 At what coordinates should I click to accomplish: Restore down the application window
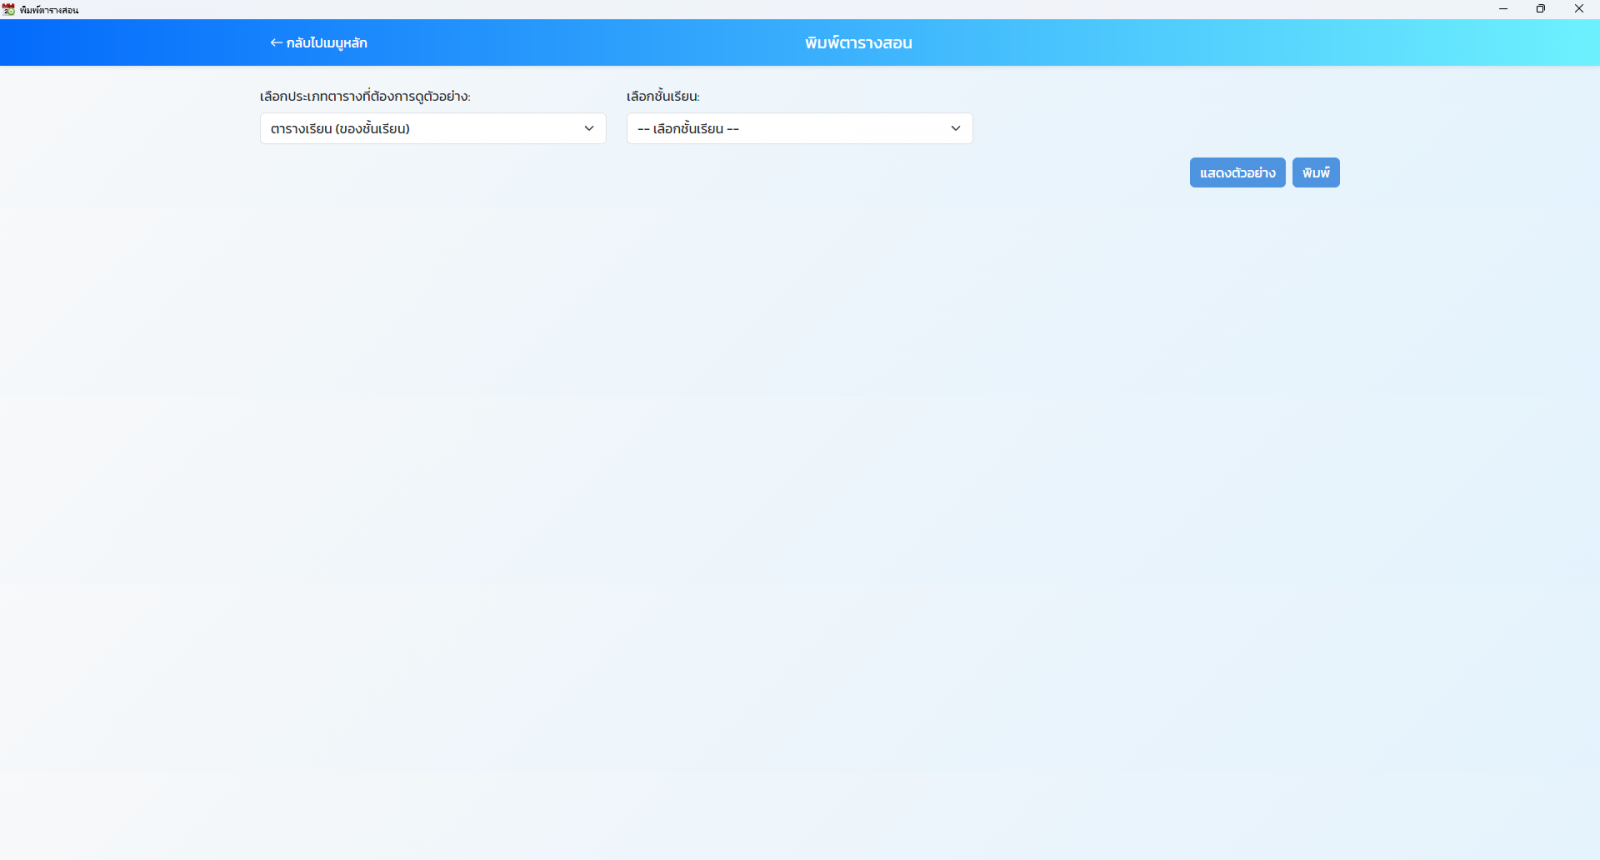(1541, 9)
